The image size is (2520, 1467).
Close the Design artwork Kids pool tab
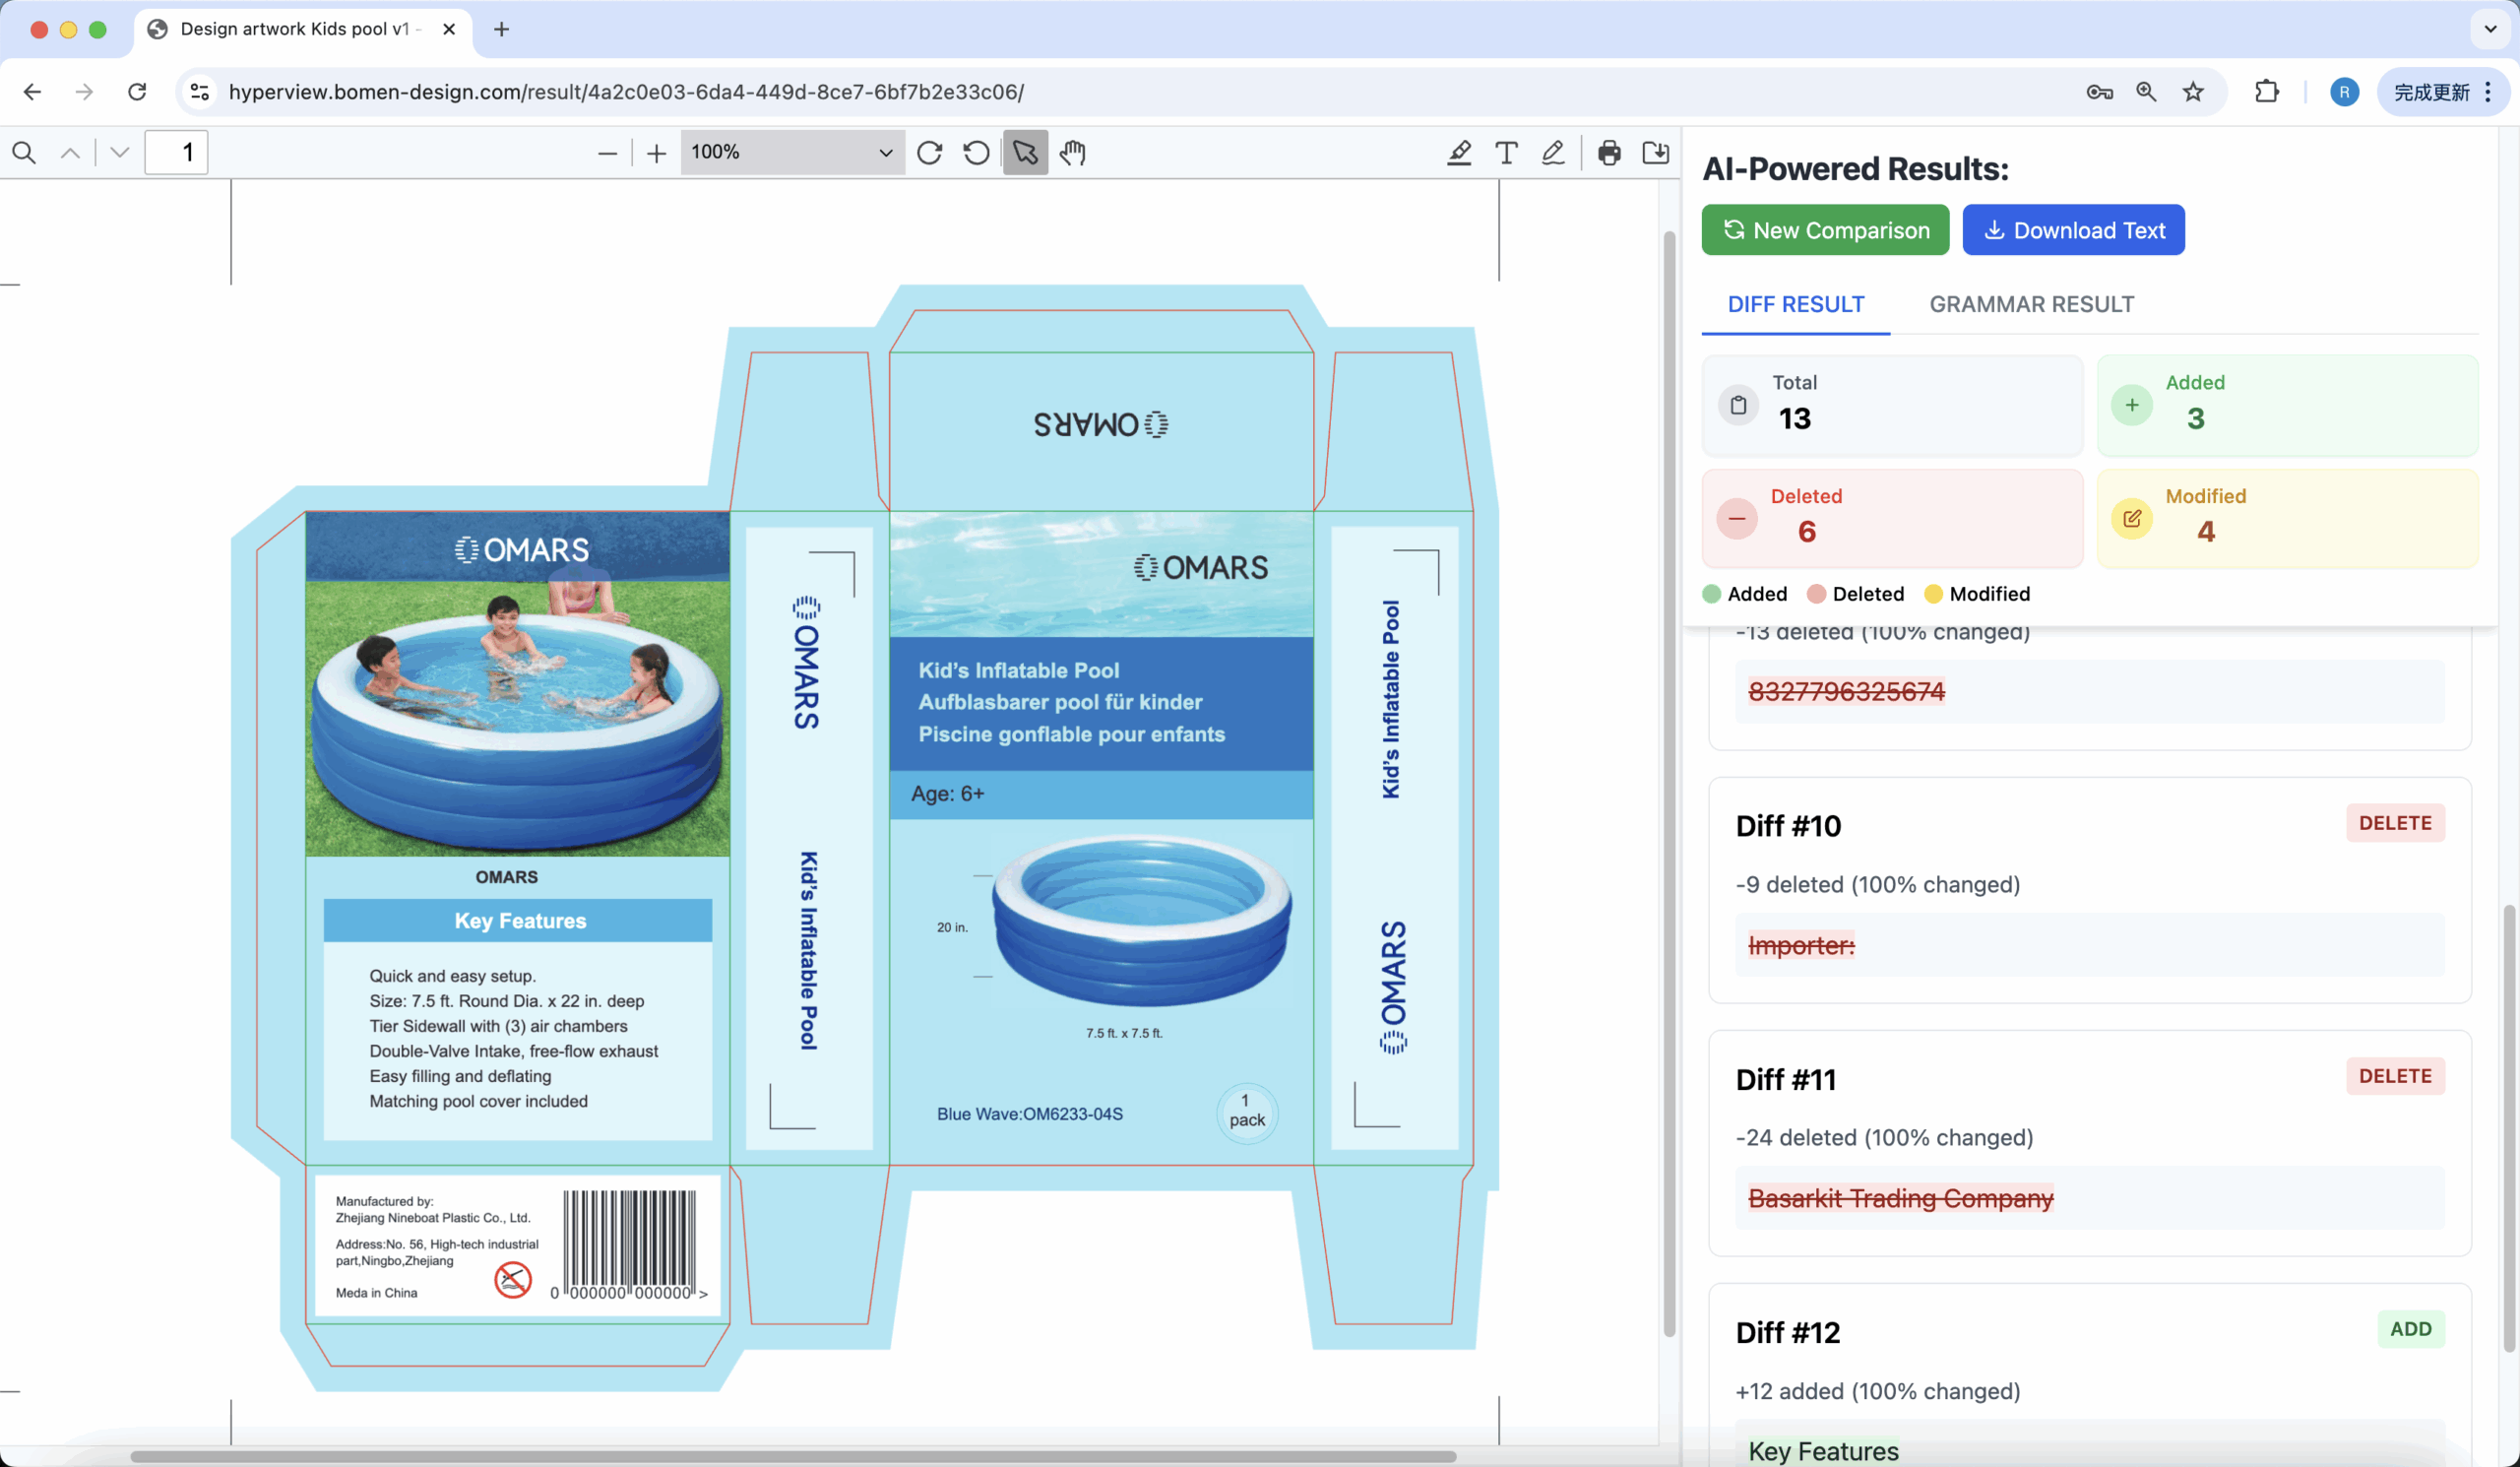(449, 29)
